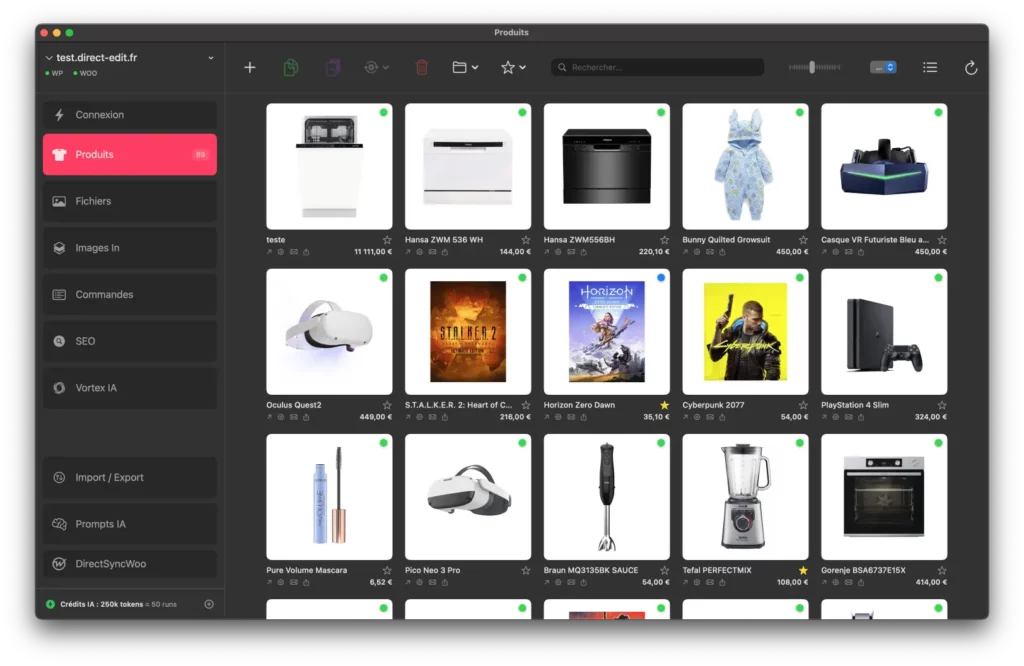The height and width of the screenshot is (666, 1024).
Task: Adjust the thumbnail size slider
Action: coord(814,67)
